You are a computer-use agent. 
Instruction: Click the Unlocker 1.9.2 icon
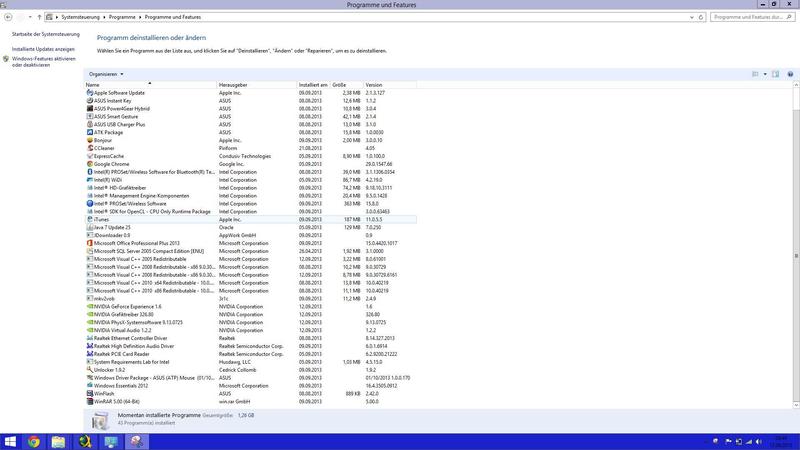pos(90,369)
